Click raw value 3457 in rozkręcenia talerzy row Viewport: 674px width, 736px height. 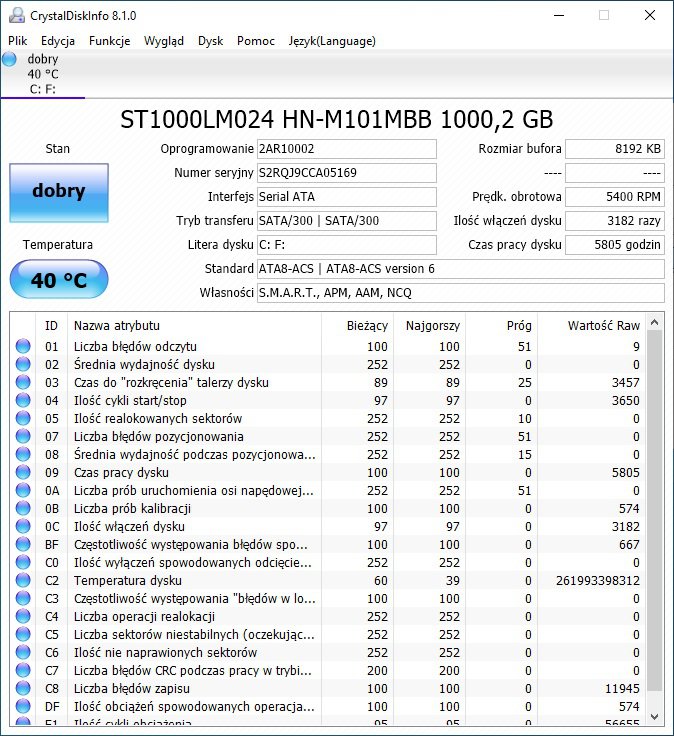coord(625,383)
